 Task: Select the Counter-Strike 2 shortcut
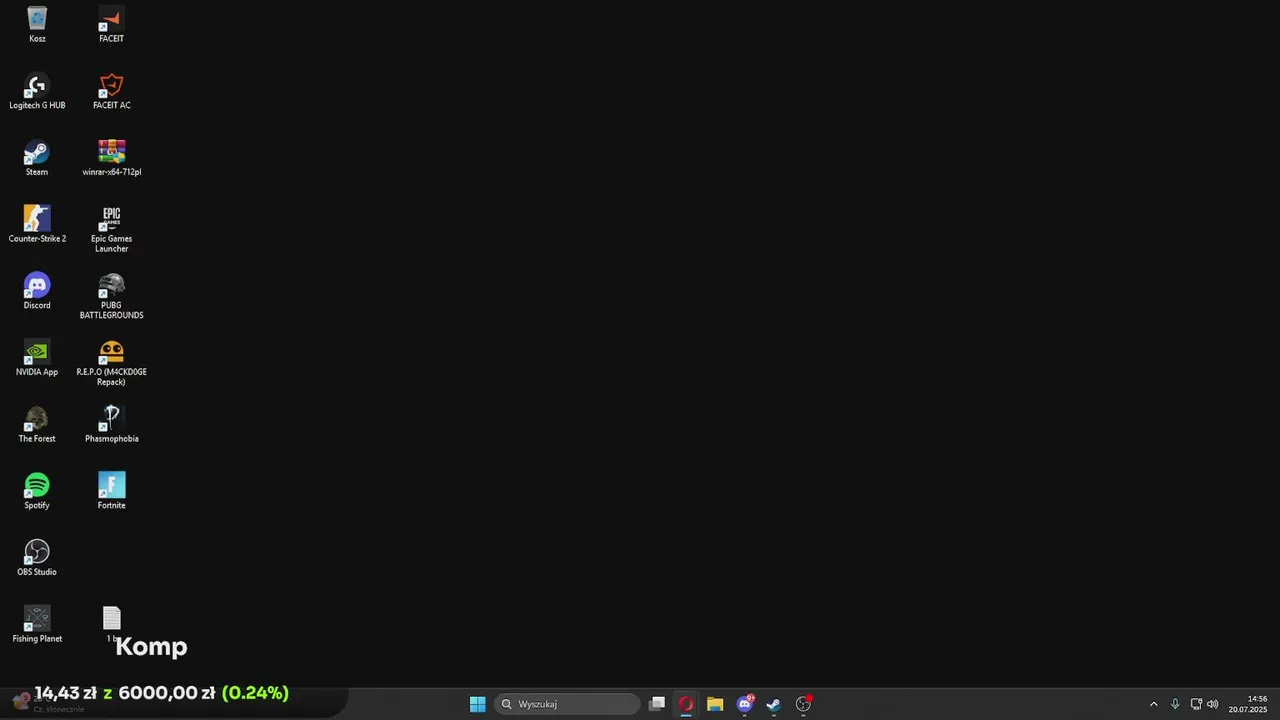[37, 224]
